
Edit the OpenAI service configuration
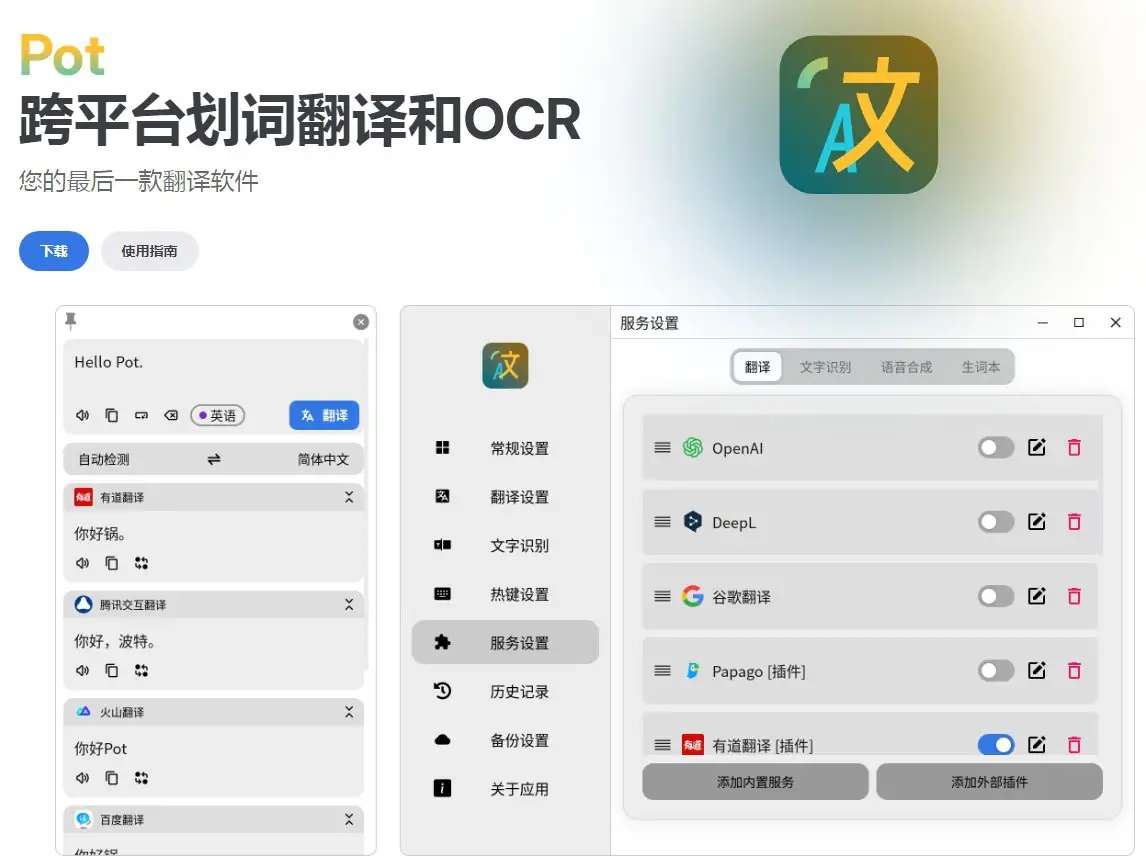[x=1037, y=447]
